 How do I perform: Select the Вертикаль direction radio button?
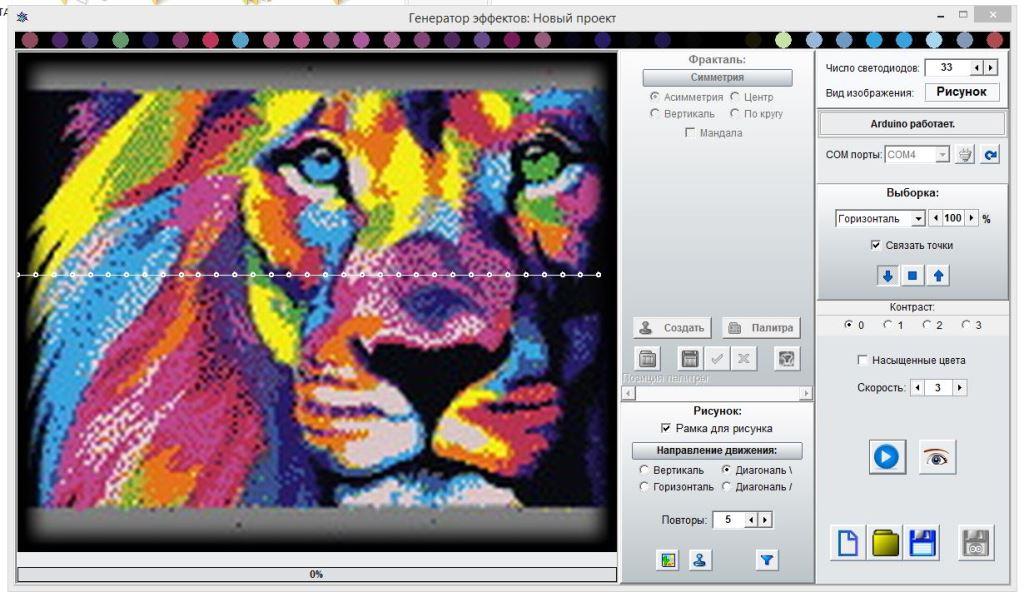[x=644, y=469]
